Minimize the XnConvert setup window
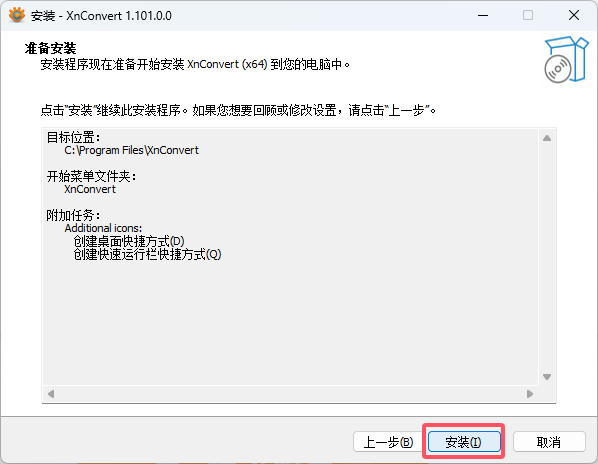This screenshot has height=464, width=598. [483, 16]
